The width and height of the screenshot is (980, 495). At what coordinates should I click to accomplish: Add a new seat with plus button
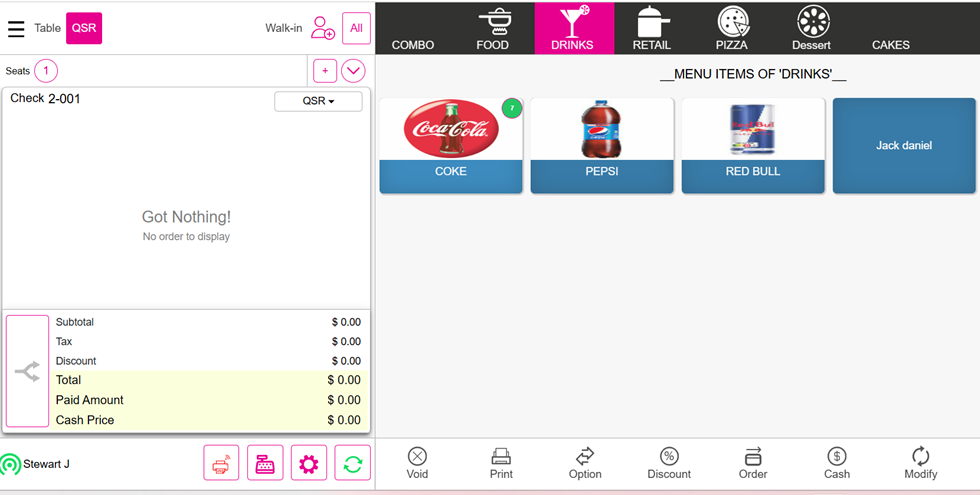point(324,71)
